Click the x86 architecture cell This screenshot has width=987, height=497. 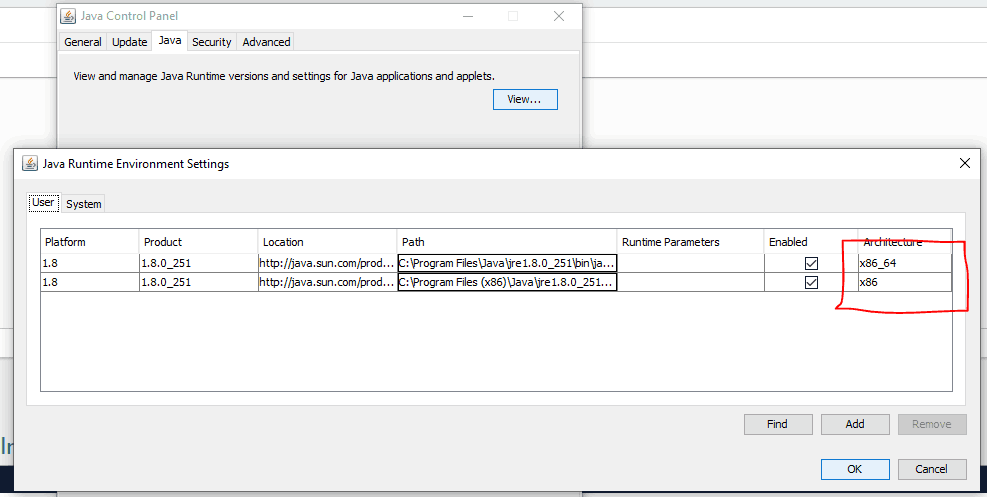click(905, 282)
